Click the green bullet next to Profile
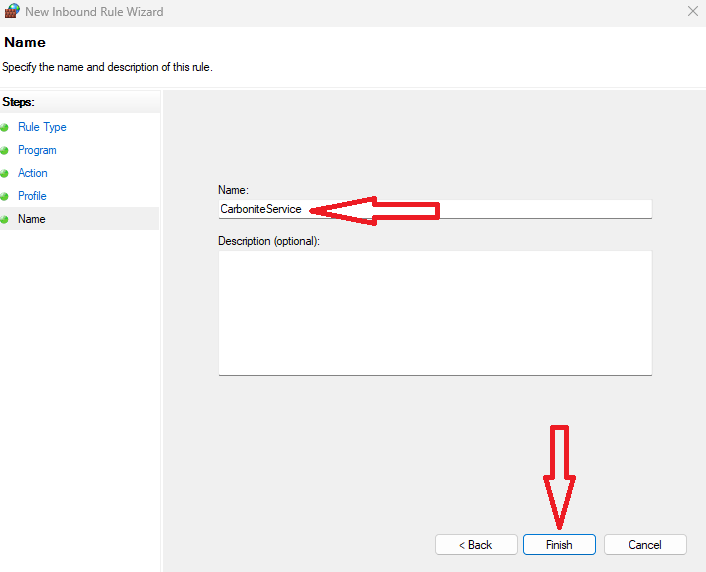 click(x=5, y=197)
